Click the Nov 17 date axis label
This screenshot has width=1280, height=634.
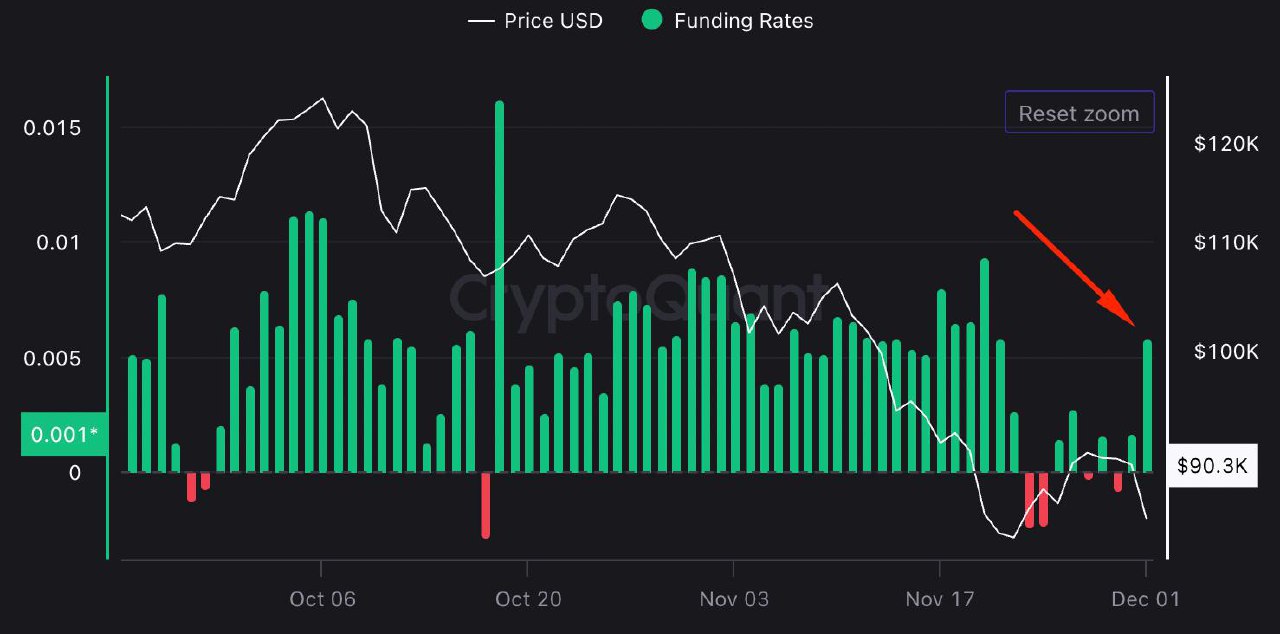tap(940, 599)
